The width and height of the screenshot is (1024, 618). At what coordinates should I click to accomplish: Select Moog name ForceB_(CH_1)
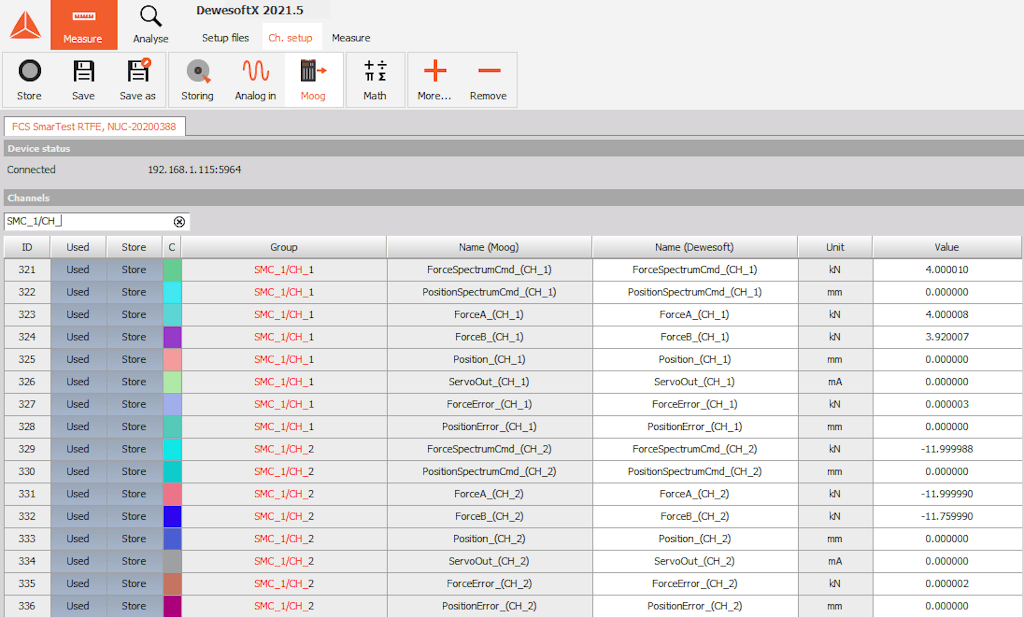tap(489, 337)
